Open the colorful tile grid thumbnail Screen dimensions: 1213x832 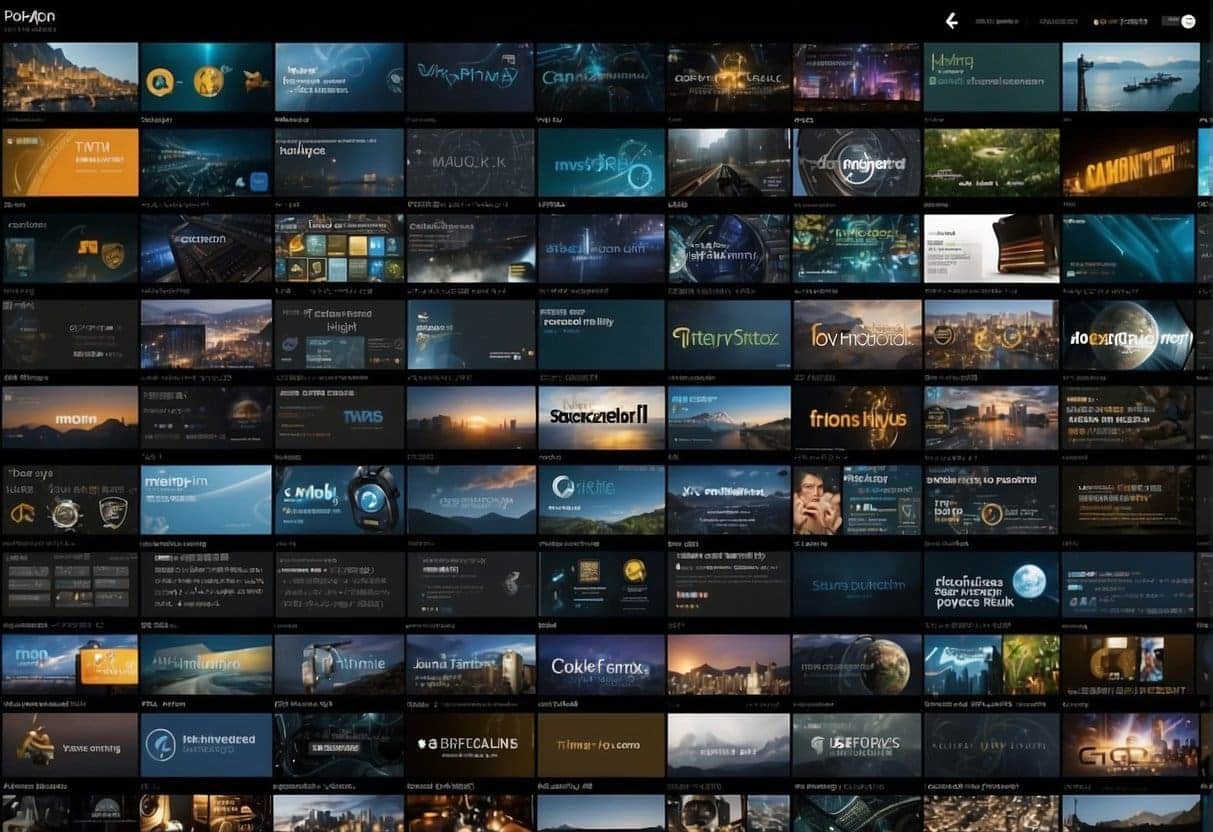pos(339,248)
